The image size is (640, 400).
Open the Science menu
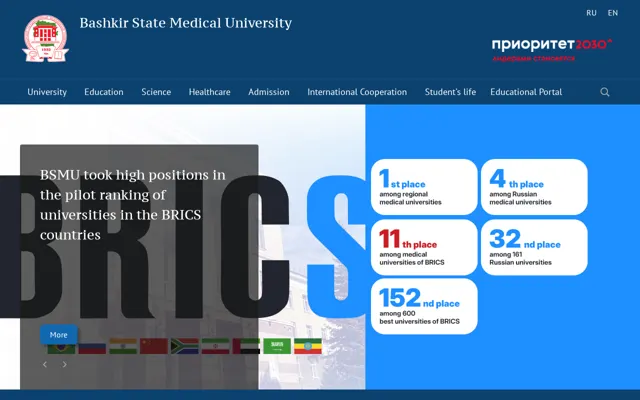156,92
